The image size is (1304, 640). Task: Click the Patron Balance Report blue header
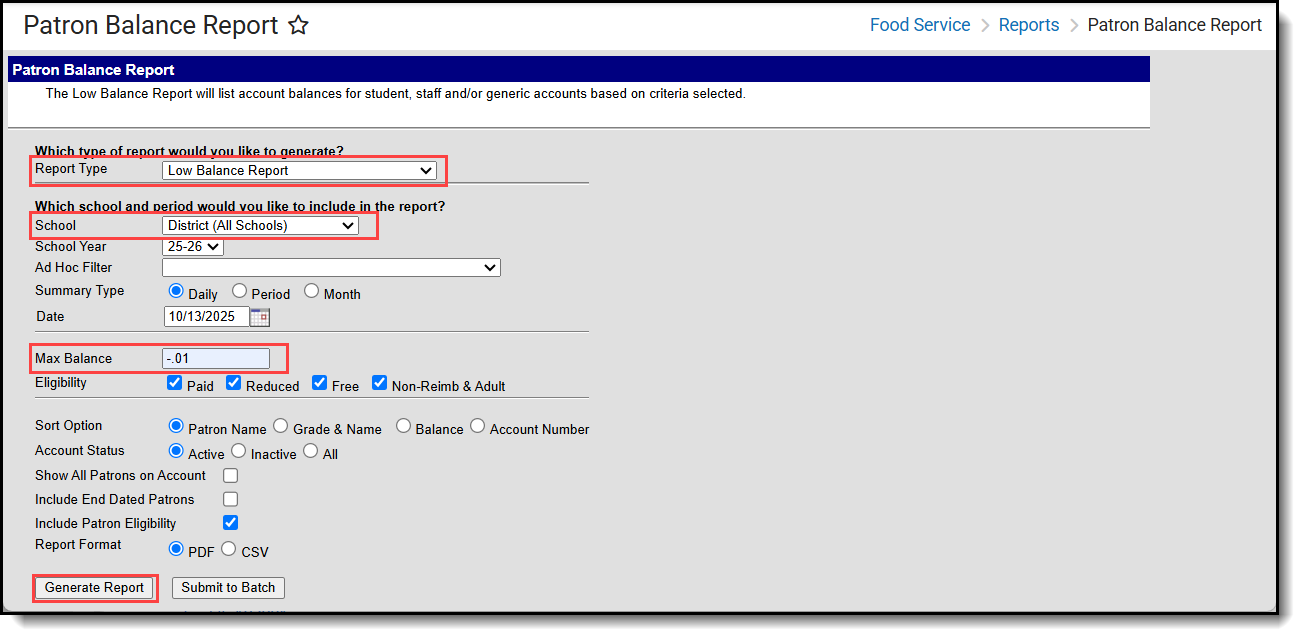pos(578,70)
